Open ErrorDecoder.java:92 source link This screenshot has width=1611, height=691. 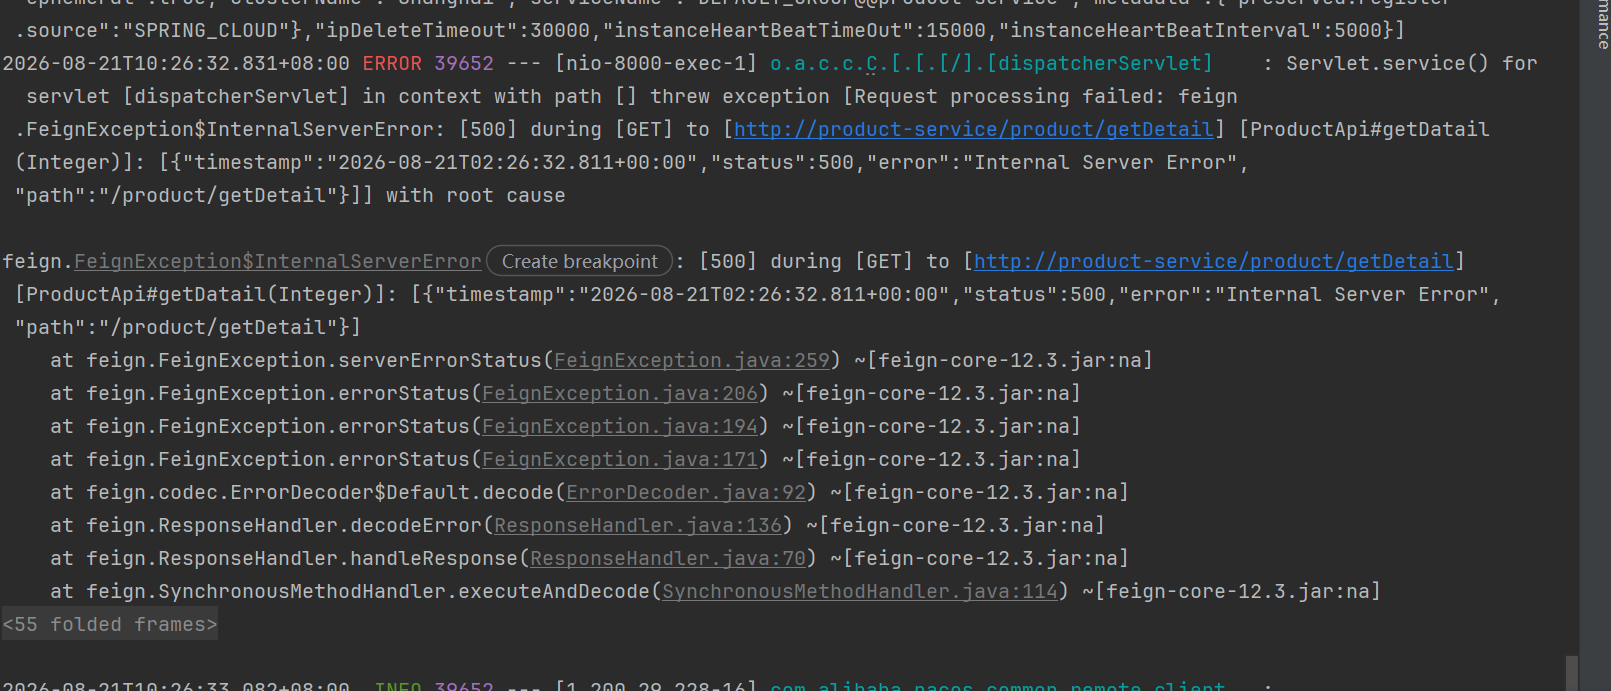coord(686,492)
